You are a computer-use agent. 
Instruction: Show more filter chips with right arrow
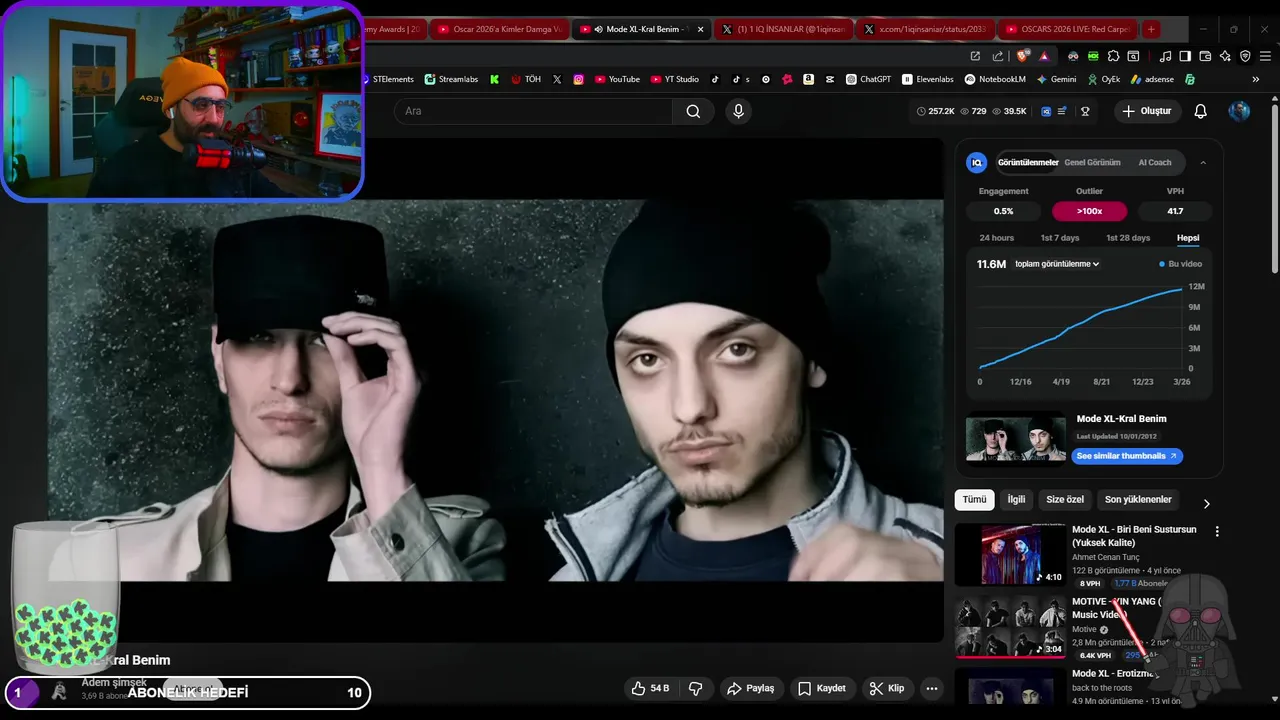(x=1206, y=504)
